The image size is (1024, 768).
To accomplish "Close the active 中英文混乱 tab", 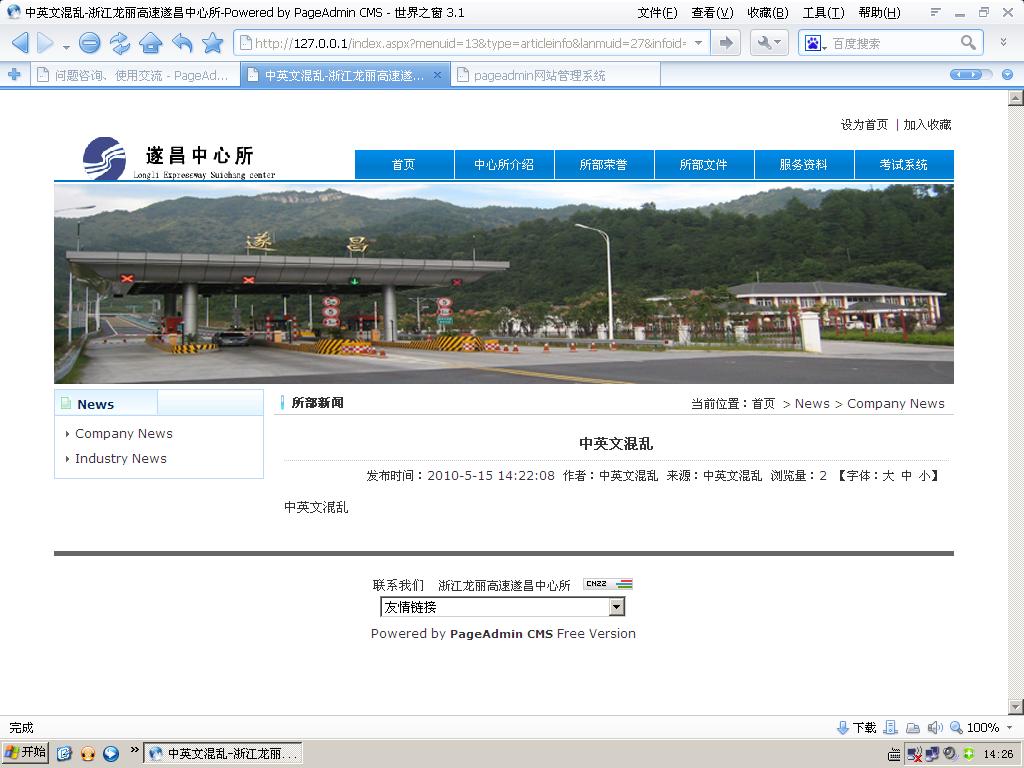I will coord(438,74).
